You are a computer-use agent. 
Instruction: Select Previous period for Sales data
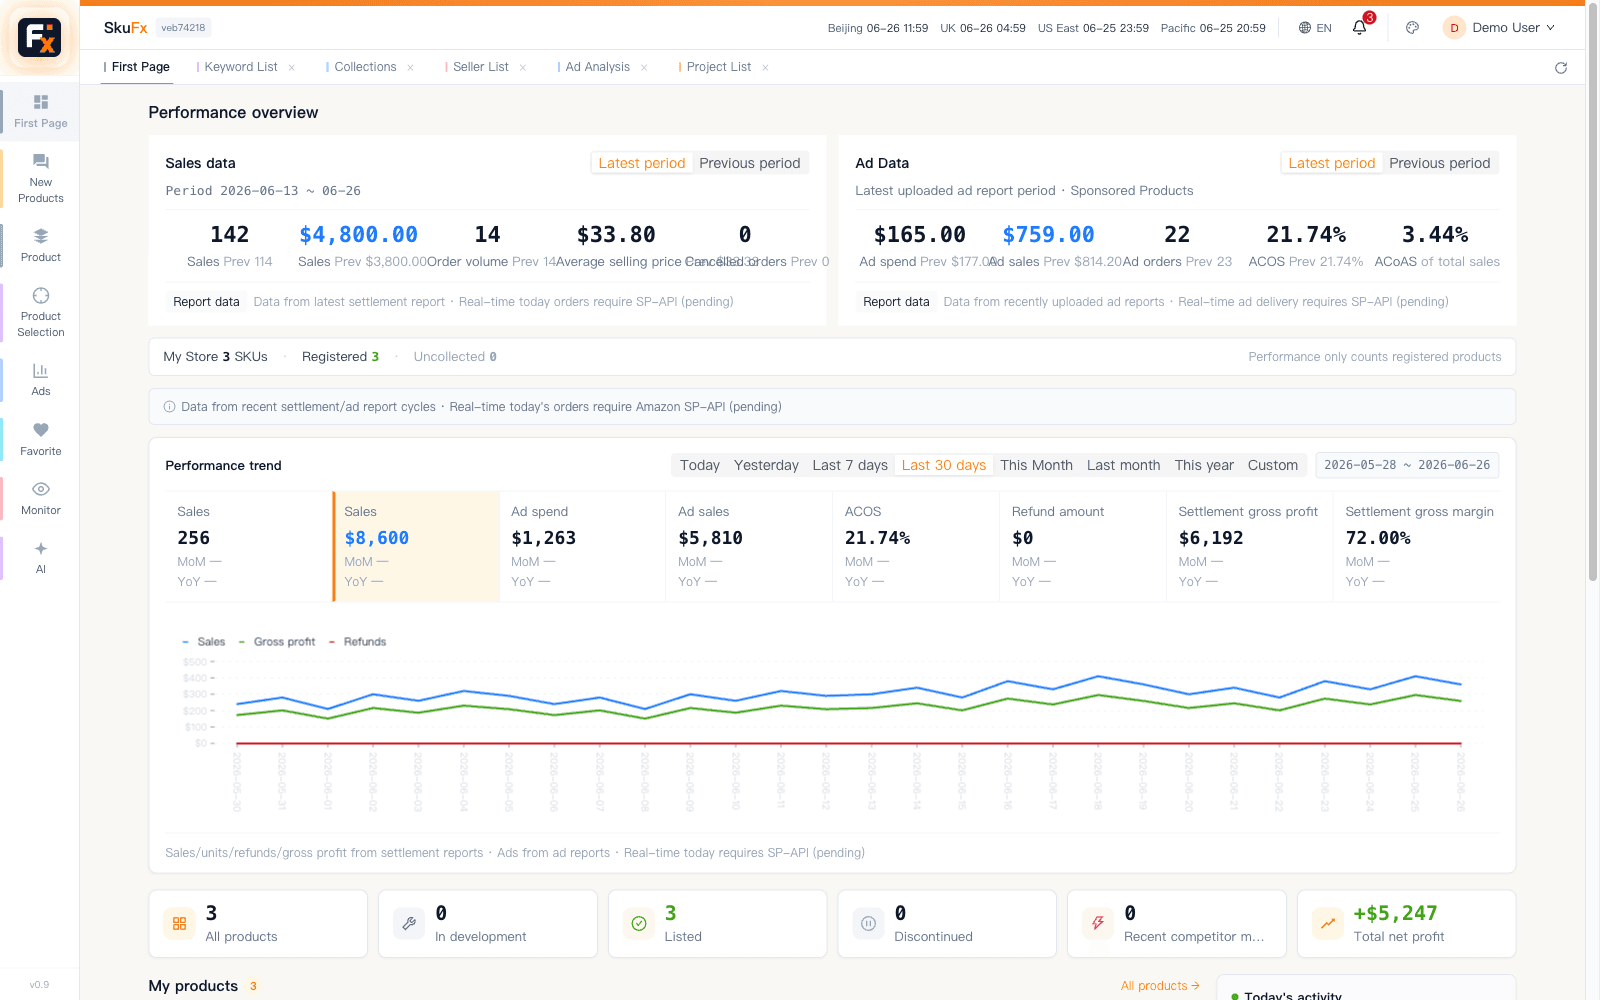pyautogui.click(x=750, y=163)
